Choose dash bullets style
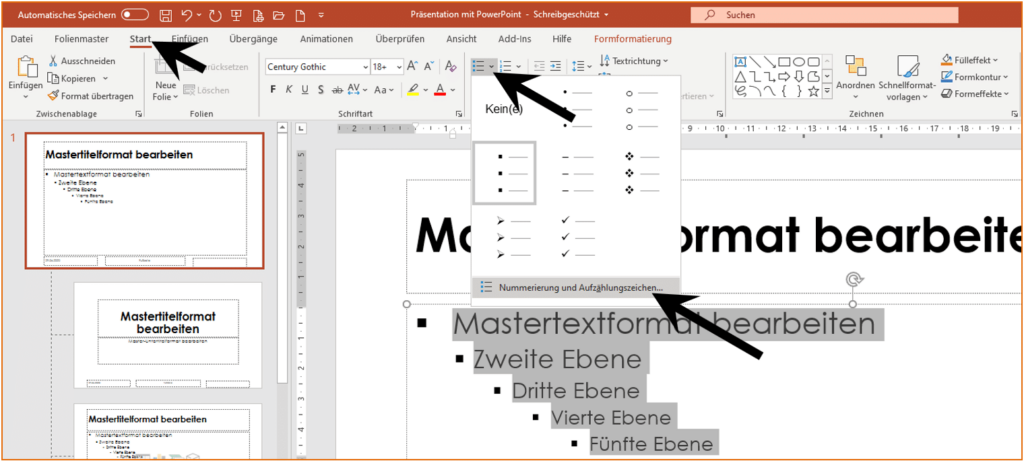This screenshot has width=1024, height=461. tap(577, 173)
